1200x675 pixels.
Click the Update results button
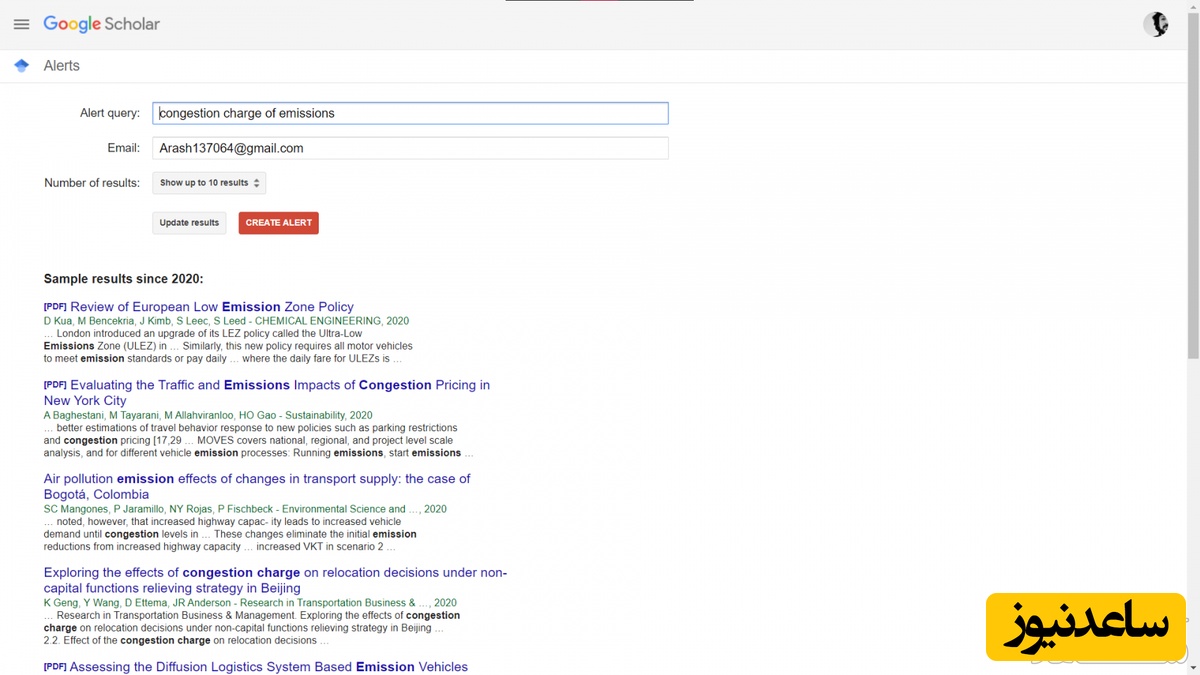coord(189,223)
